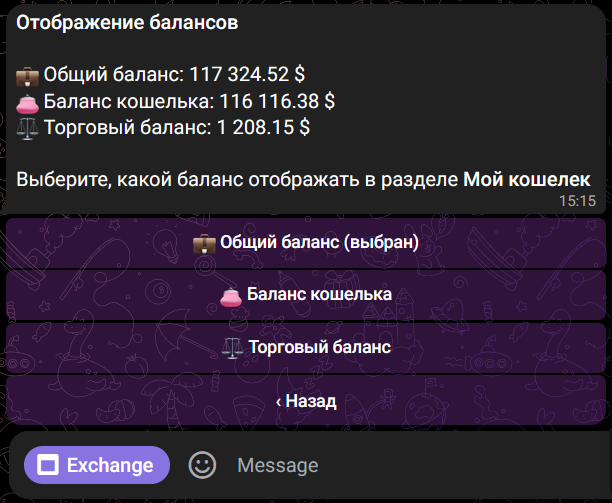Click the window icon inside the Exchange button
The height and width of the screenshot is (503, 612).
click(x=48, y=465)
